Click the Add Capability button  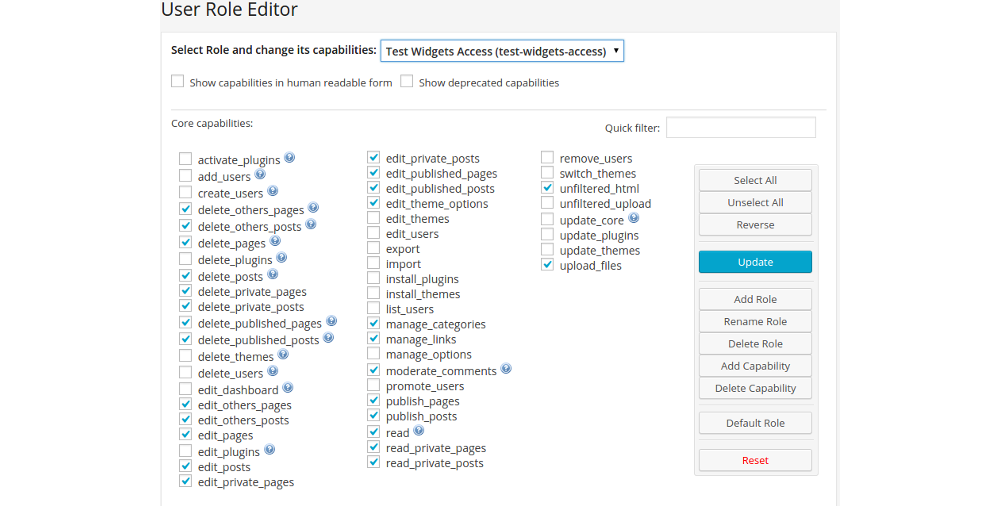[x=755, y=366]
